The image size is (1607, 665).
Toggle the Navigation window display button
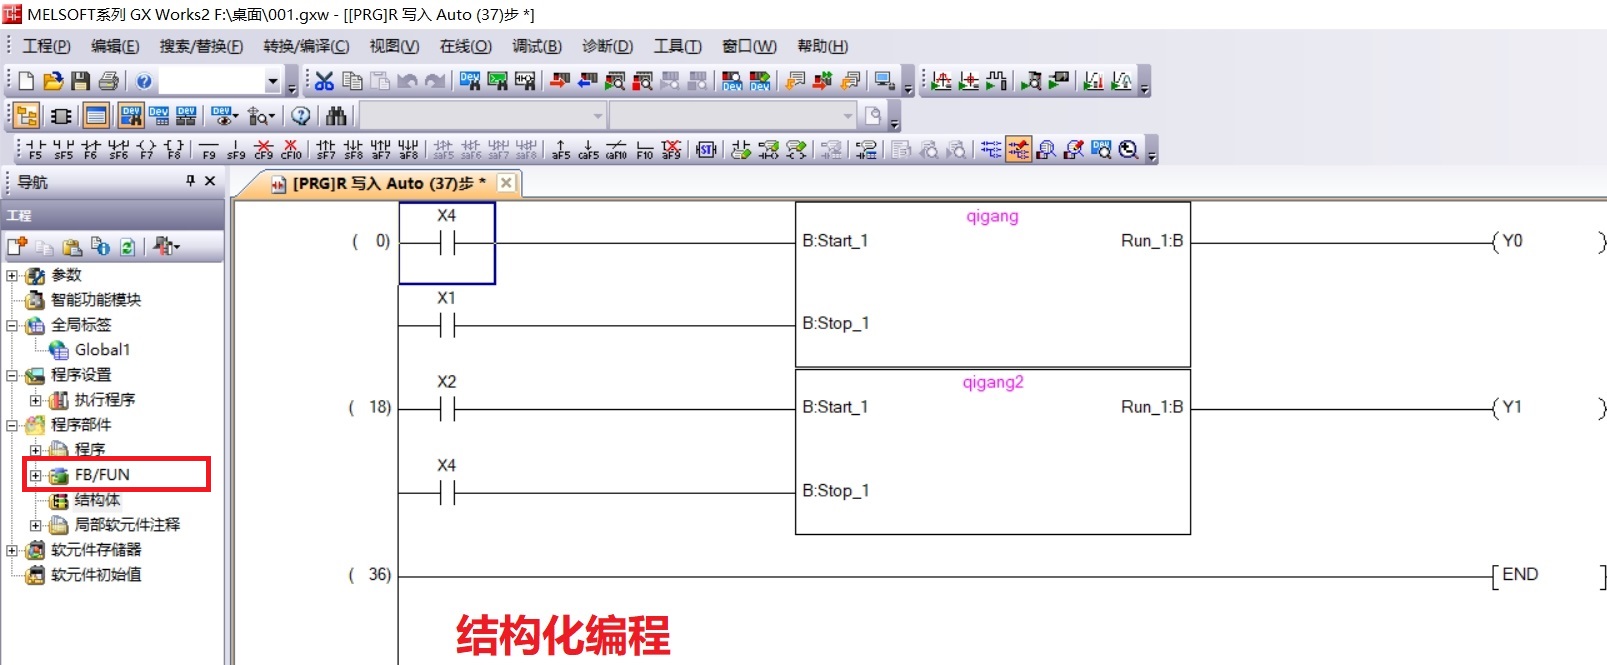click(x=27, y=116)
